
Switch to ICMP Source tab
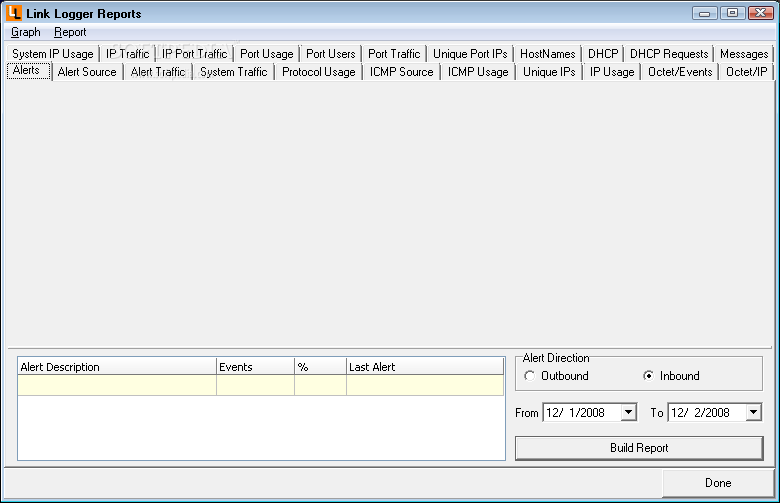pos(401,72)
